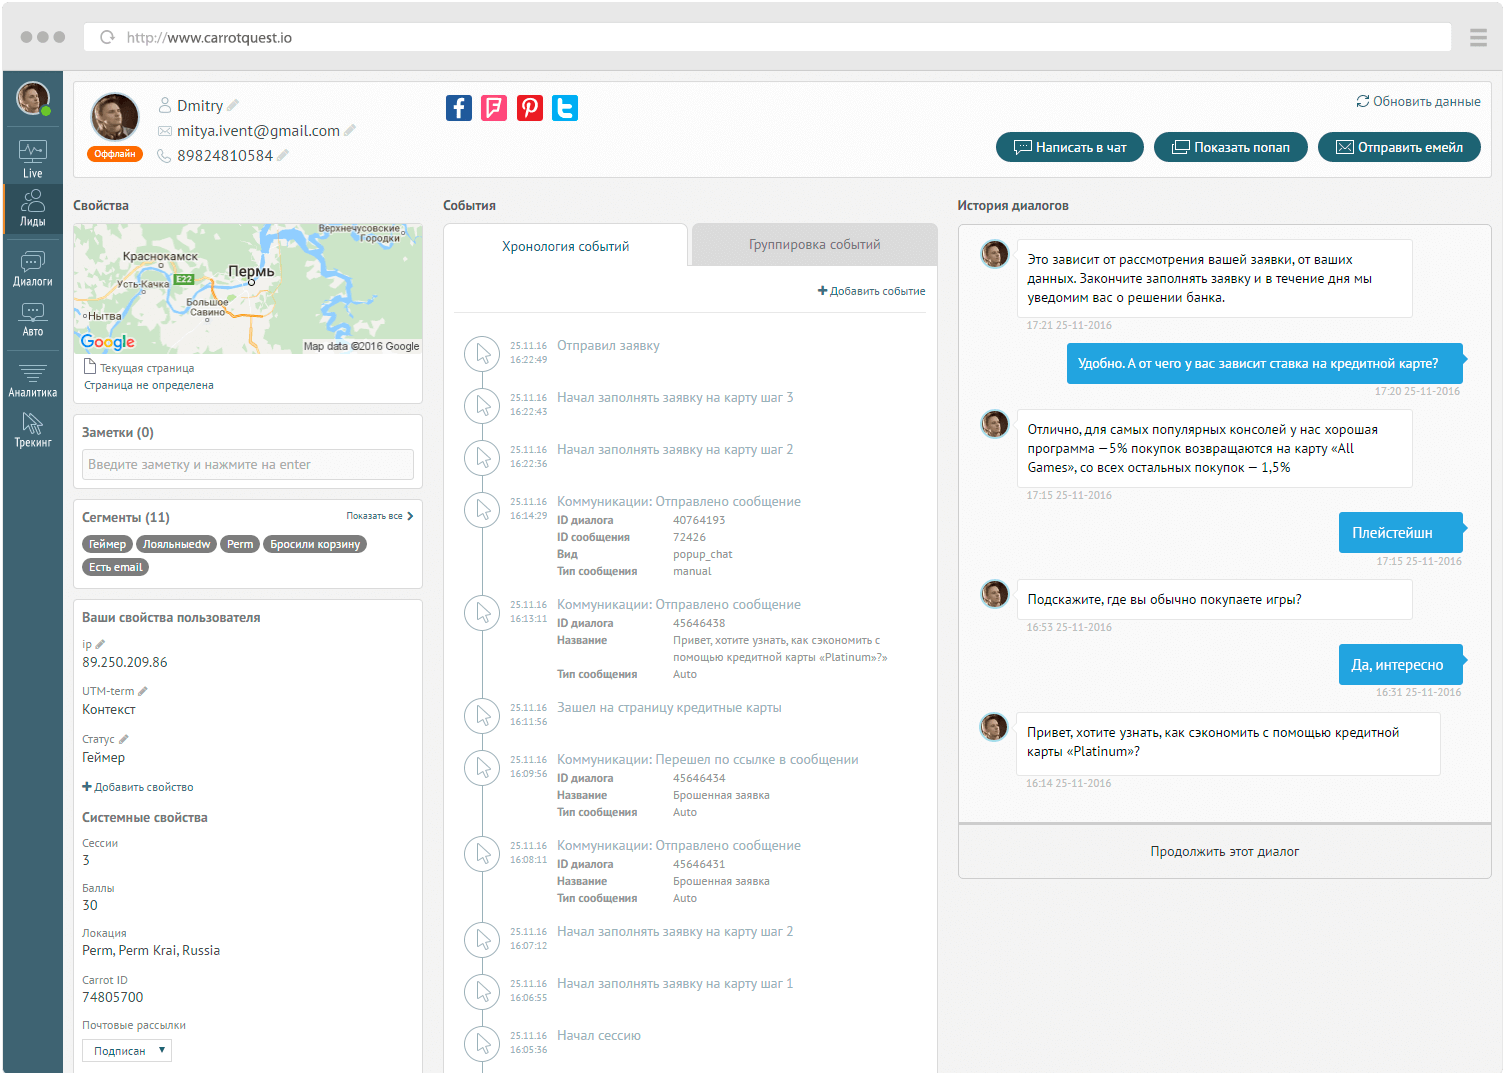Select the Есть email segment tag

(x=115, y=567)
